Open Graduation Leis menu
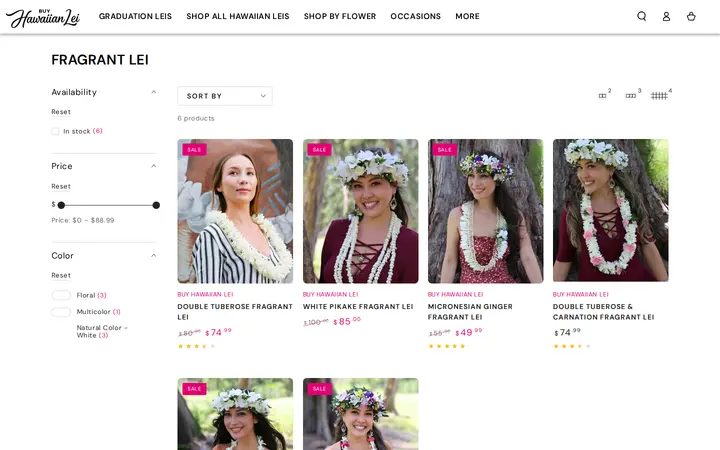Screen dimensions: 720x450 tap(135, 16)
